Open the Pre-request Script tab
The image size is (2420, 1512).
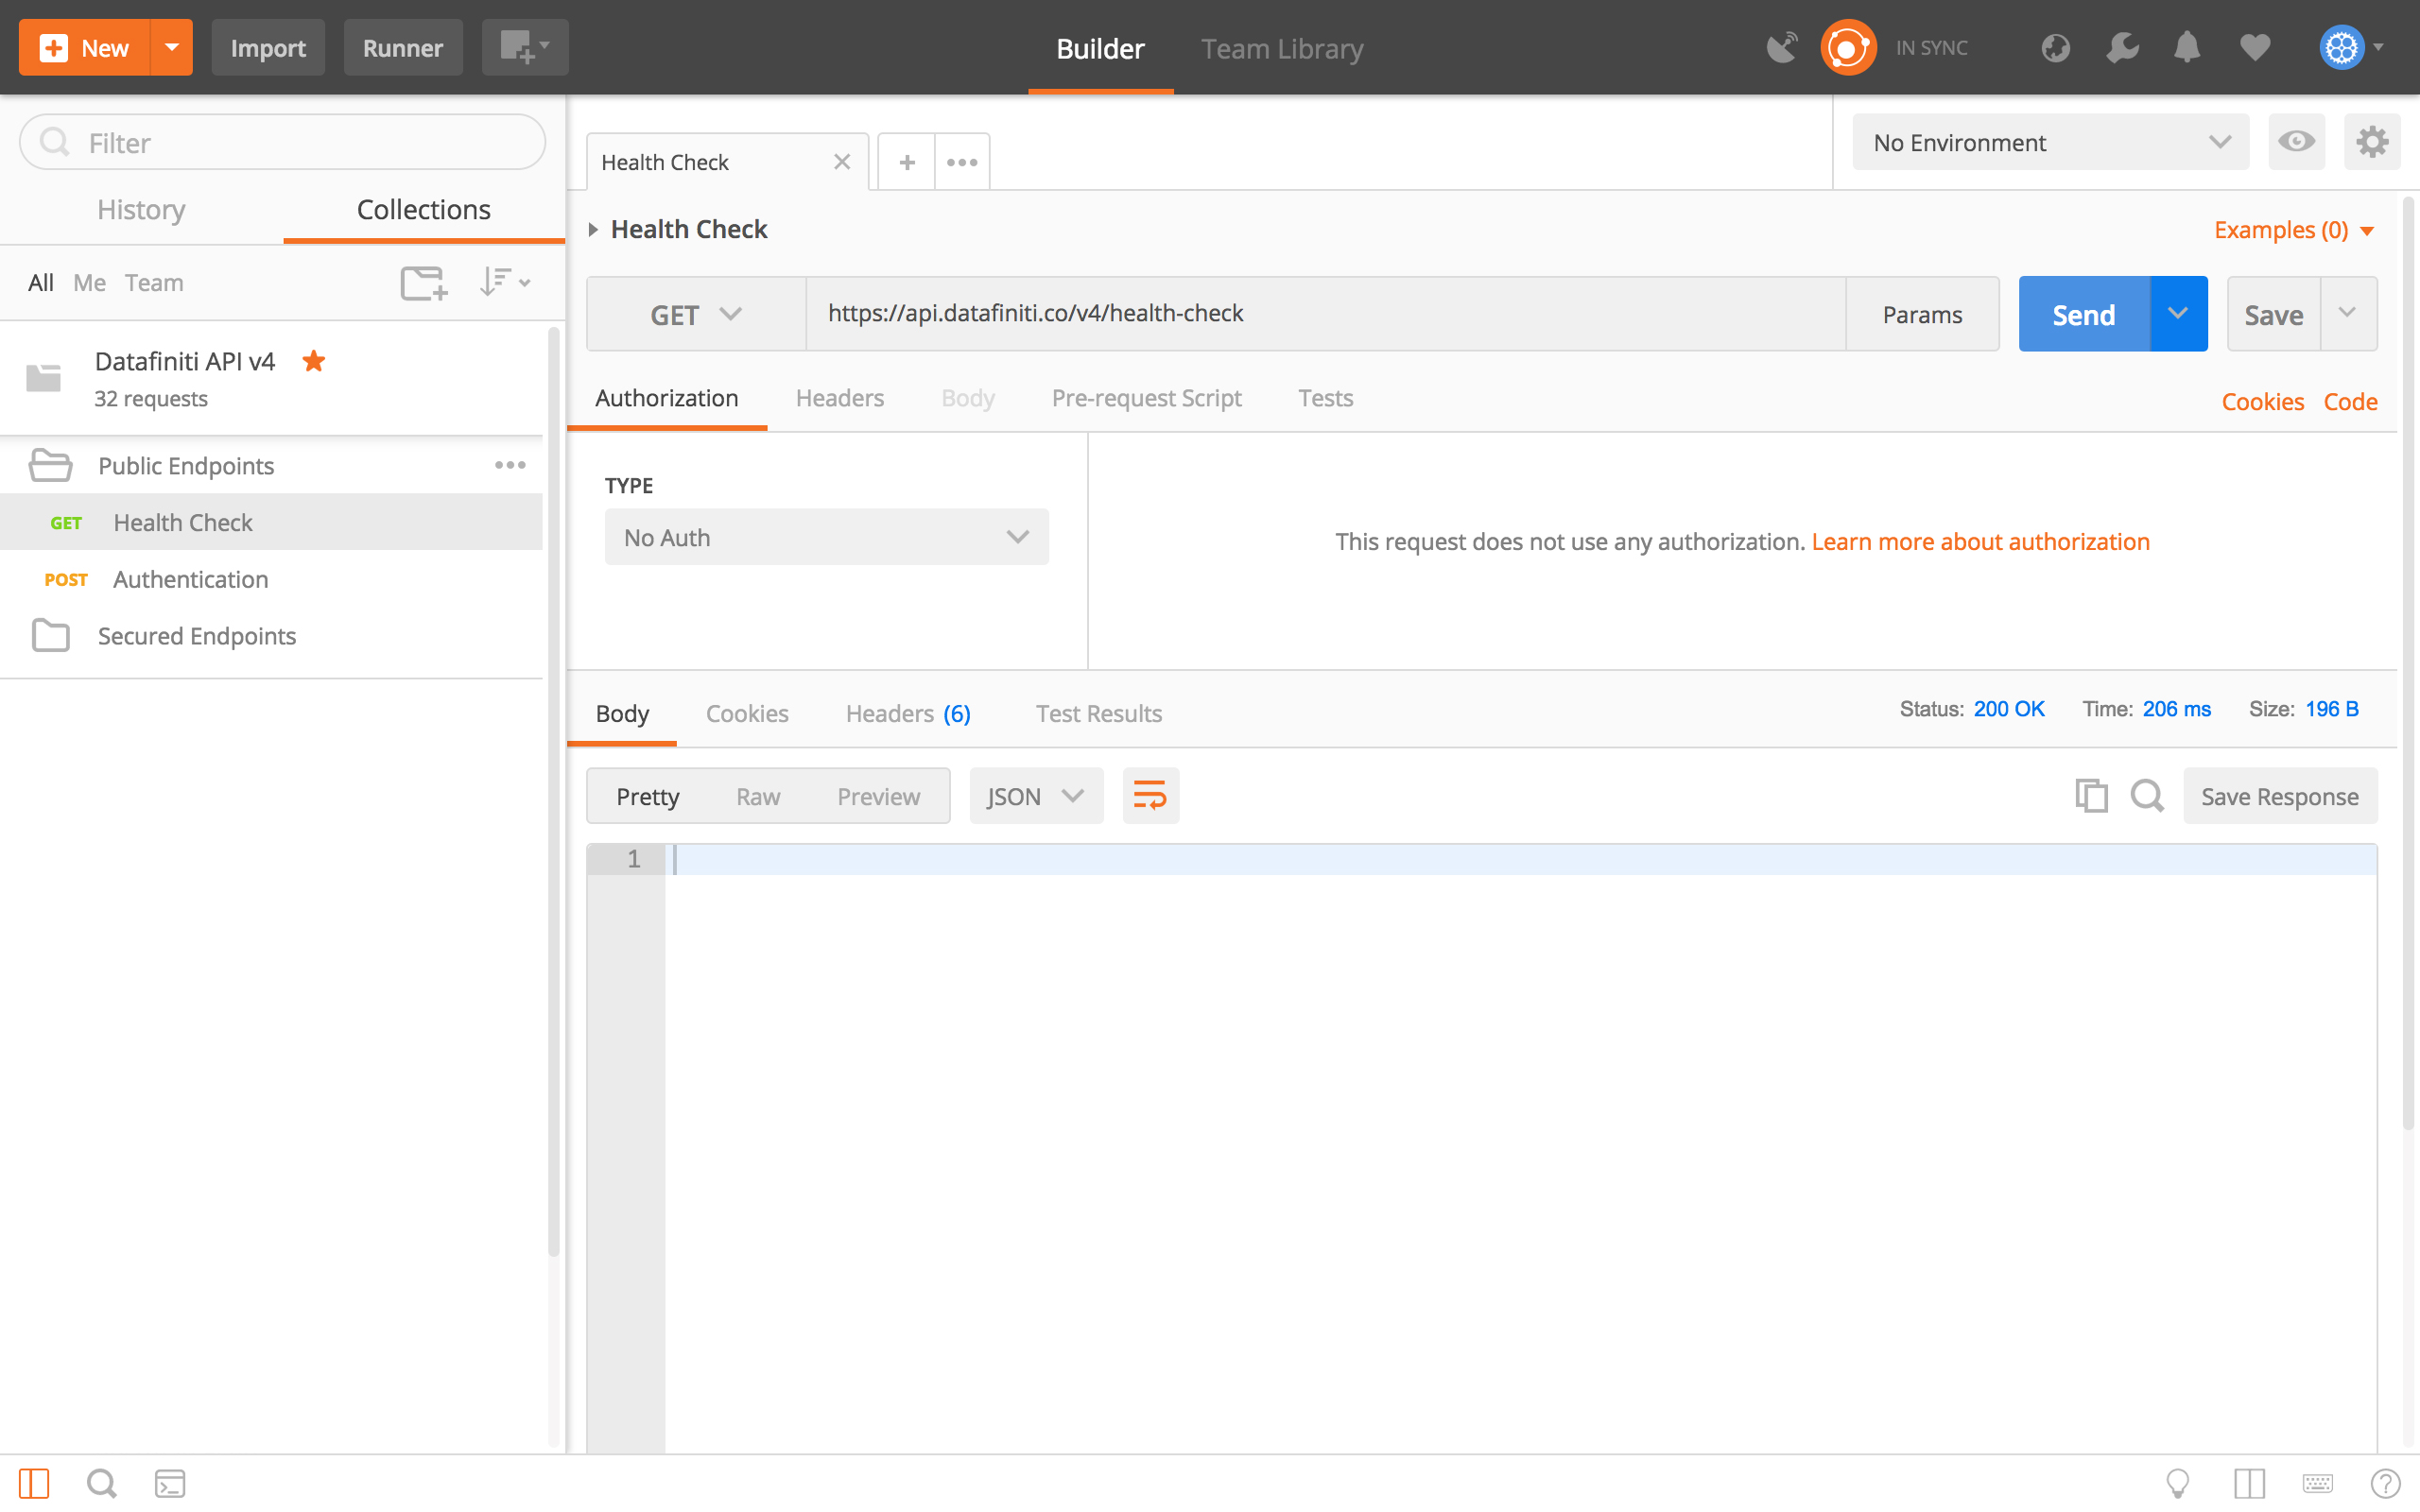point(1146,398)
